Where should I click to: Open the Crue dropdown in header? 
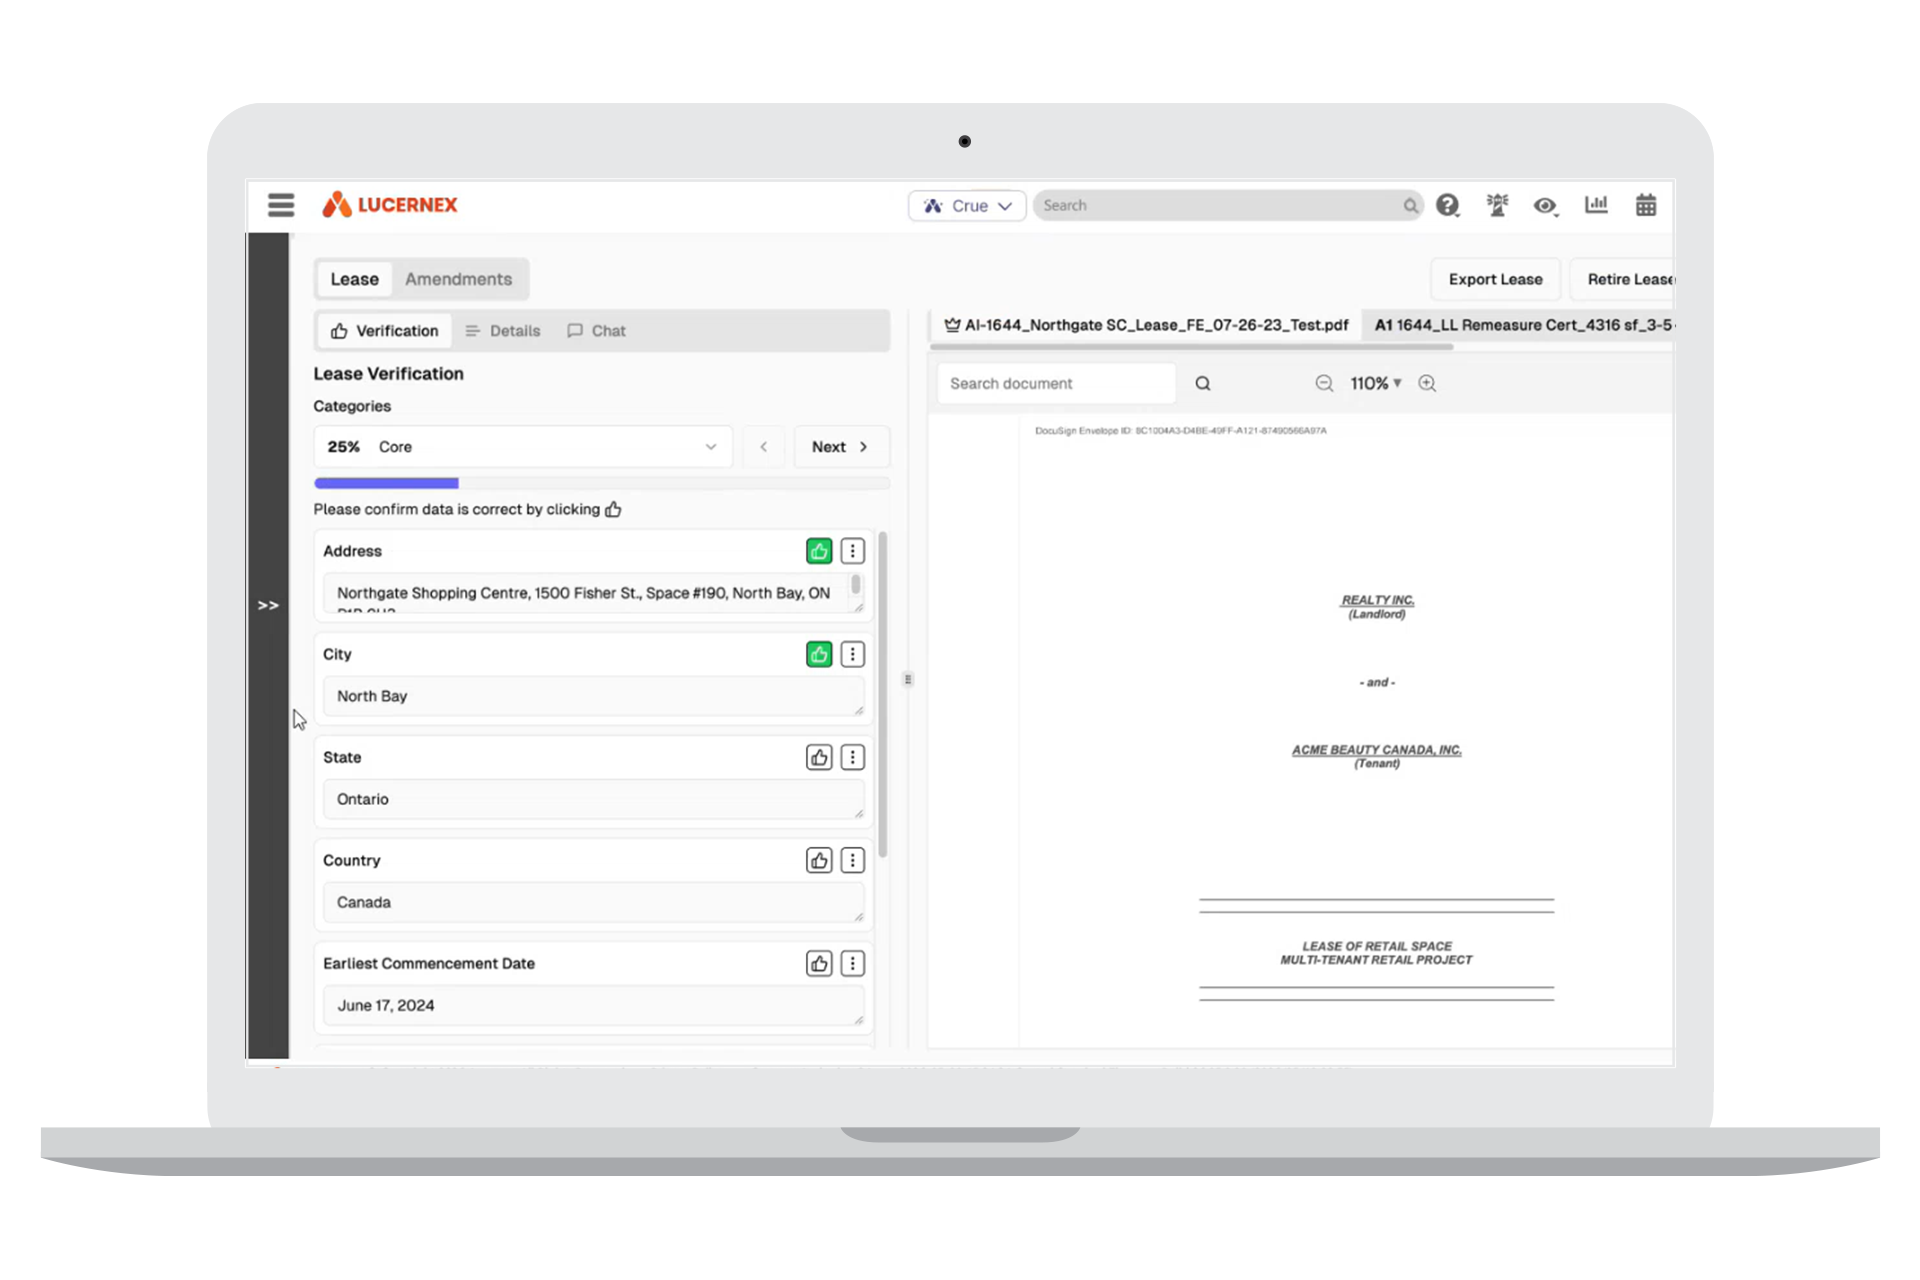tap(967, 206)
